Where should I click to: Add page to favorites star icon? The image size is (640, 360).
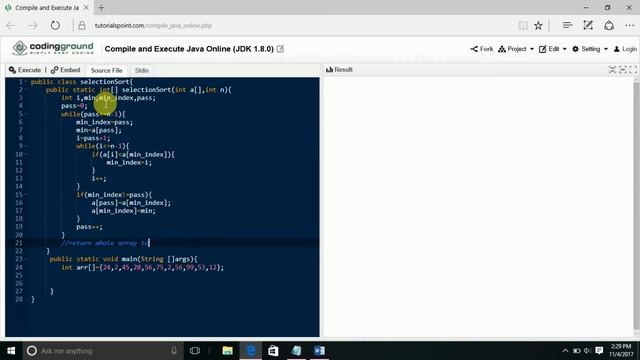tap(538, 26)
